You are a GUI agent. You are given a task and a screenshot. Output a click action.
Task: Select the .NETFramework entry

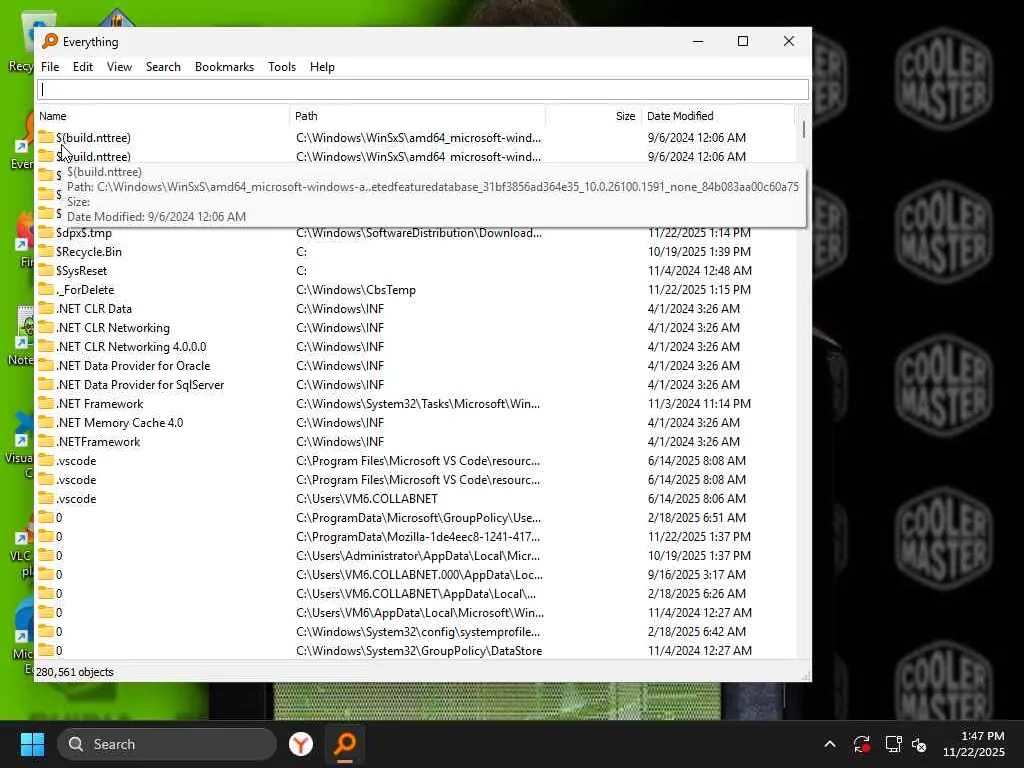coord(98,441)
